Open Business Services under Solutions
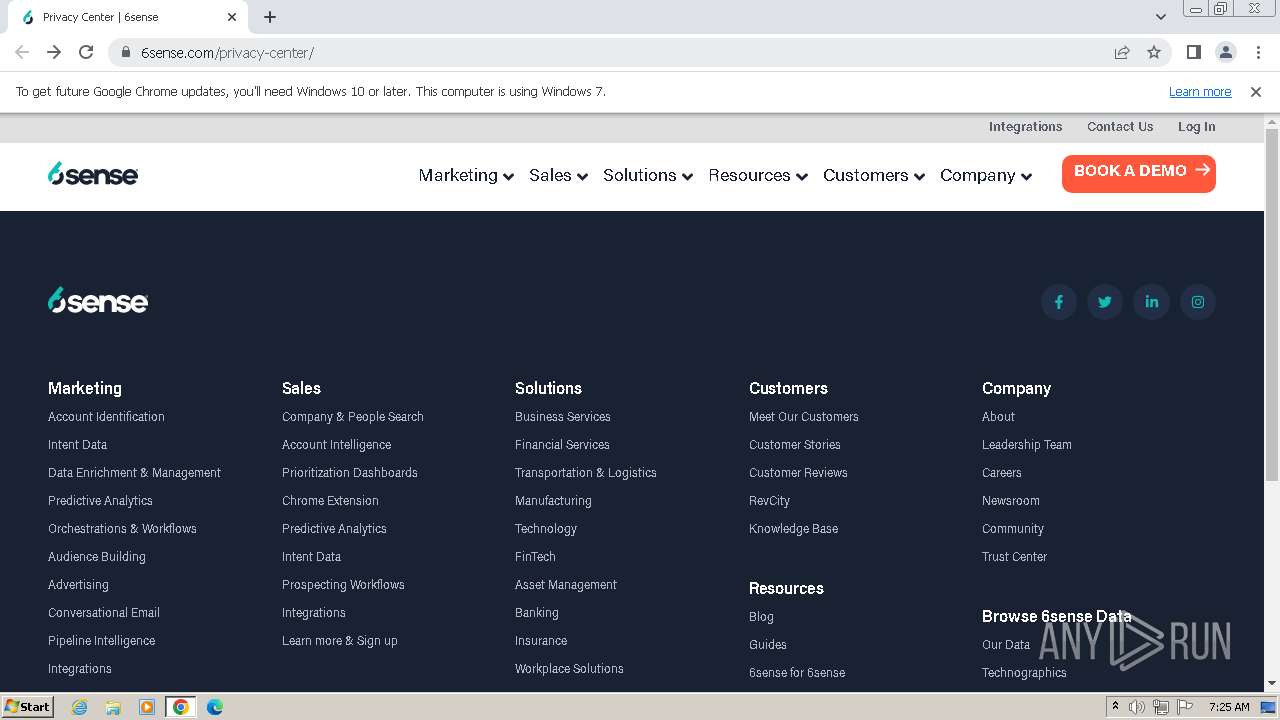The width and height of the screenshot is (1280, 720). tap(562, 417)
